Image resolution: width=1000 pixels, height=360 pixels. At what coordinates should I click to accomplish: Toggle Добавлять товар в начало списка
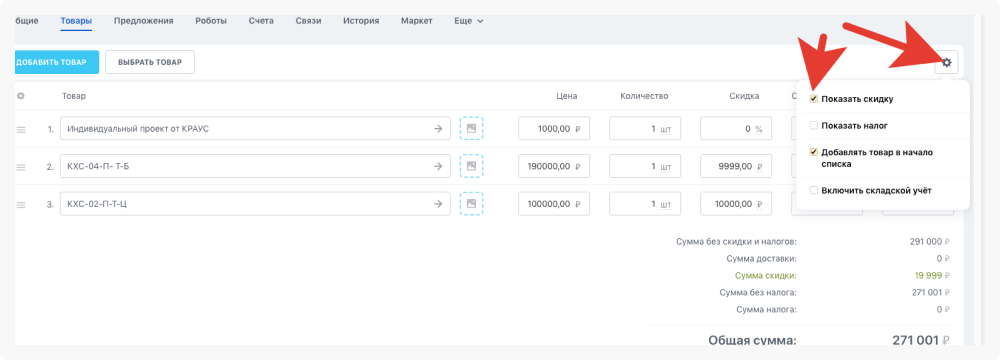(x=813, y=153)
